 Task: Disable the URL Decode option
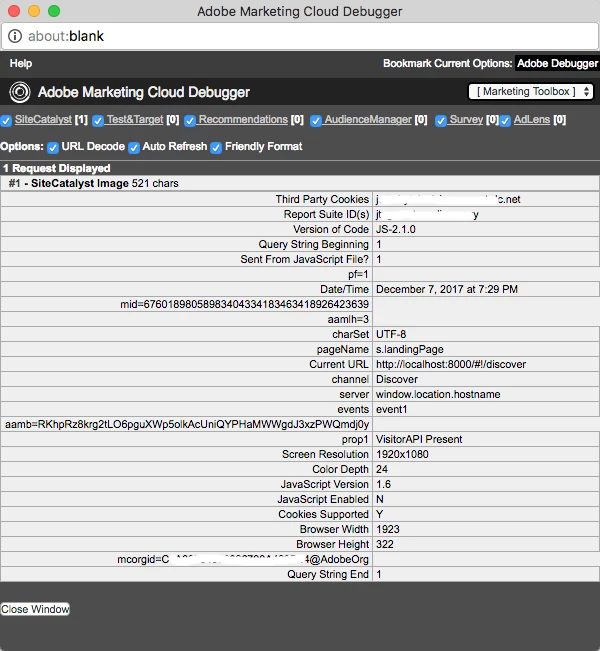53,148
